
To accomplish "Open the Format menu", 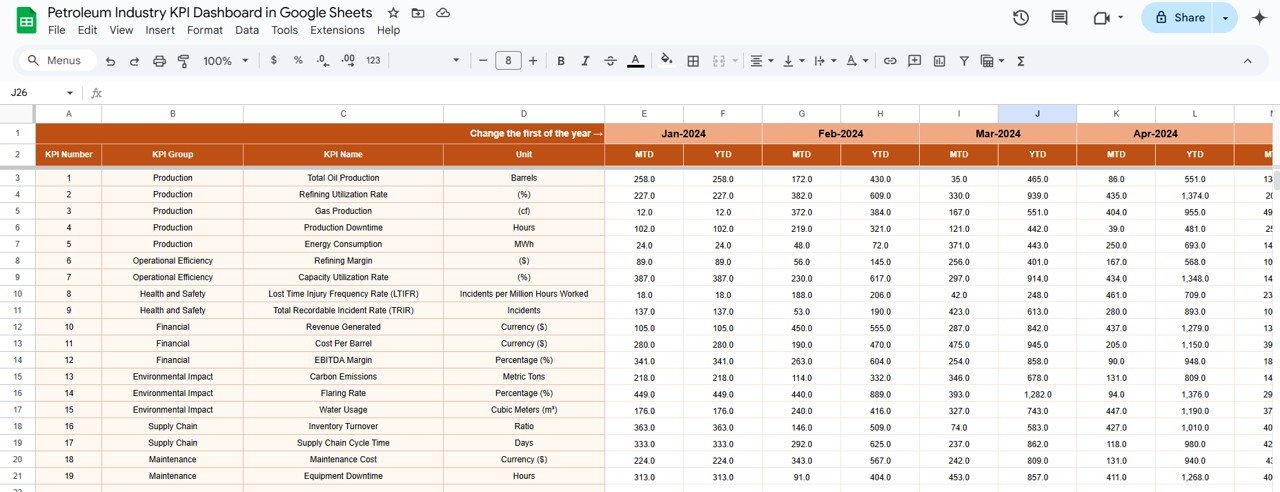I will click(205, 30).
